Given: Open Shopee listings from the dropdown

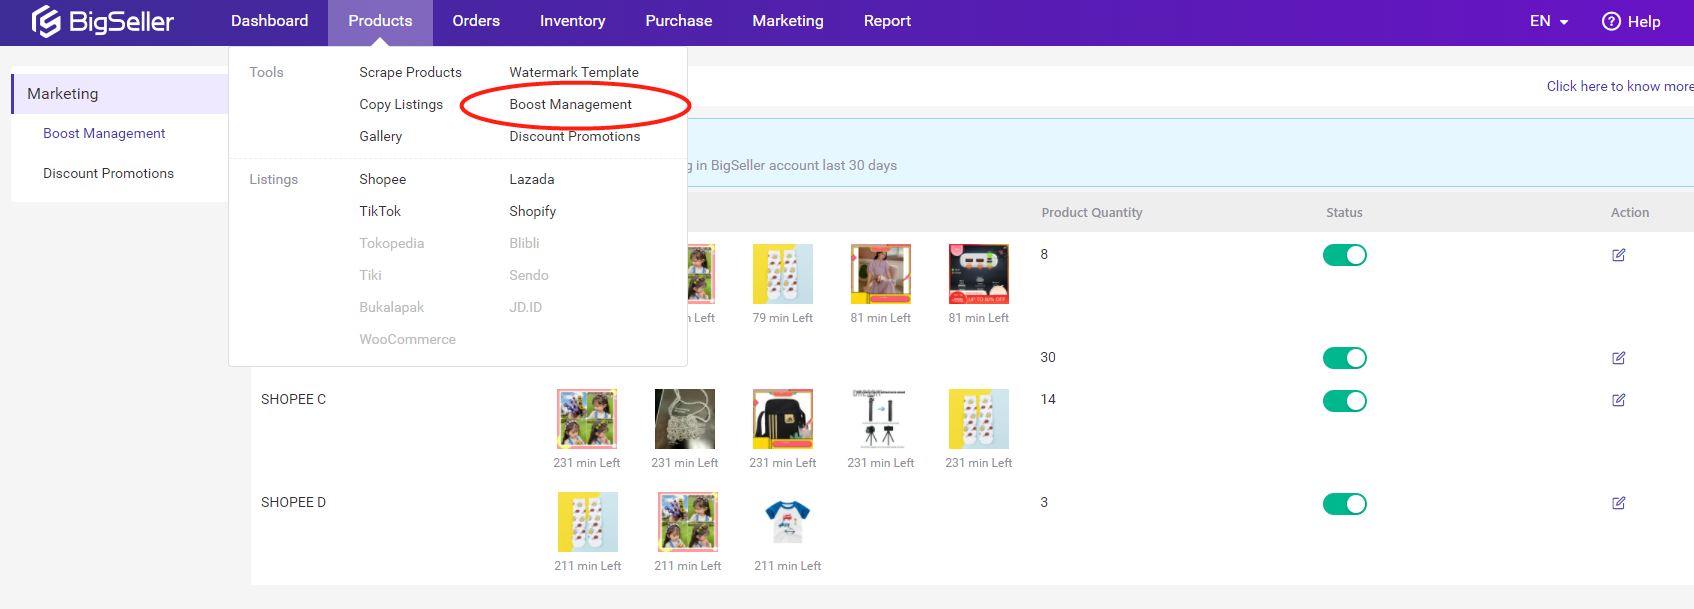Looking at the screenshot, I should pyautogui.click(x=382, y=179).
